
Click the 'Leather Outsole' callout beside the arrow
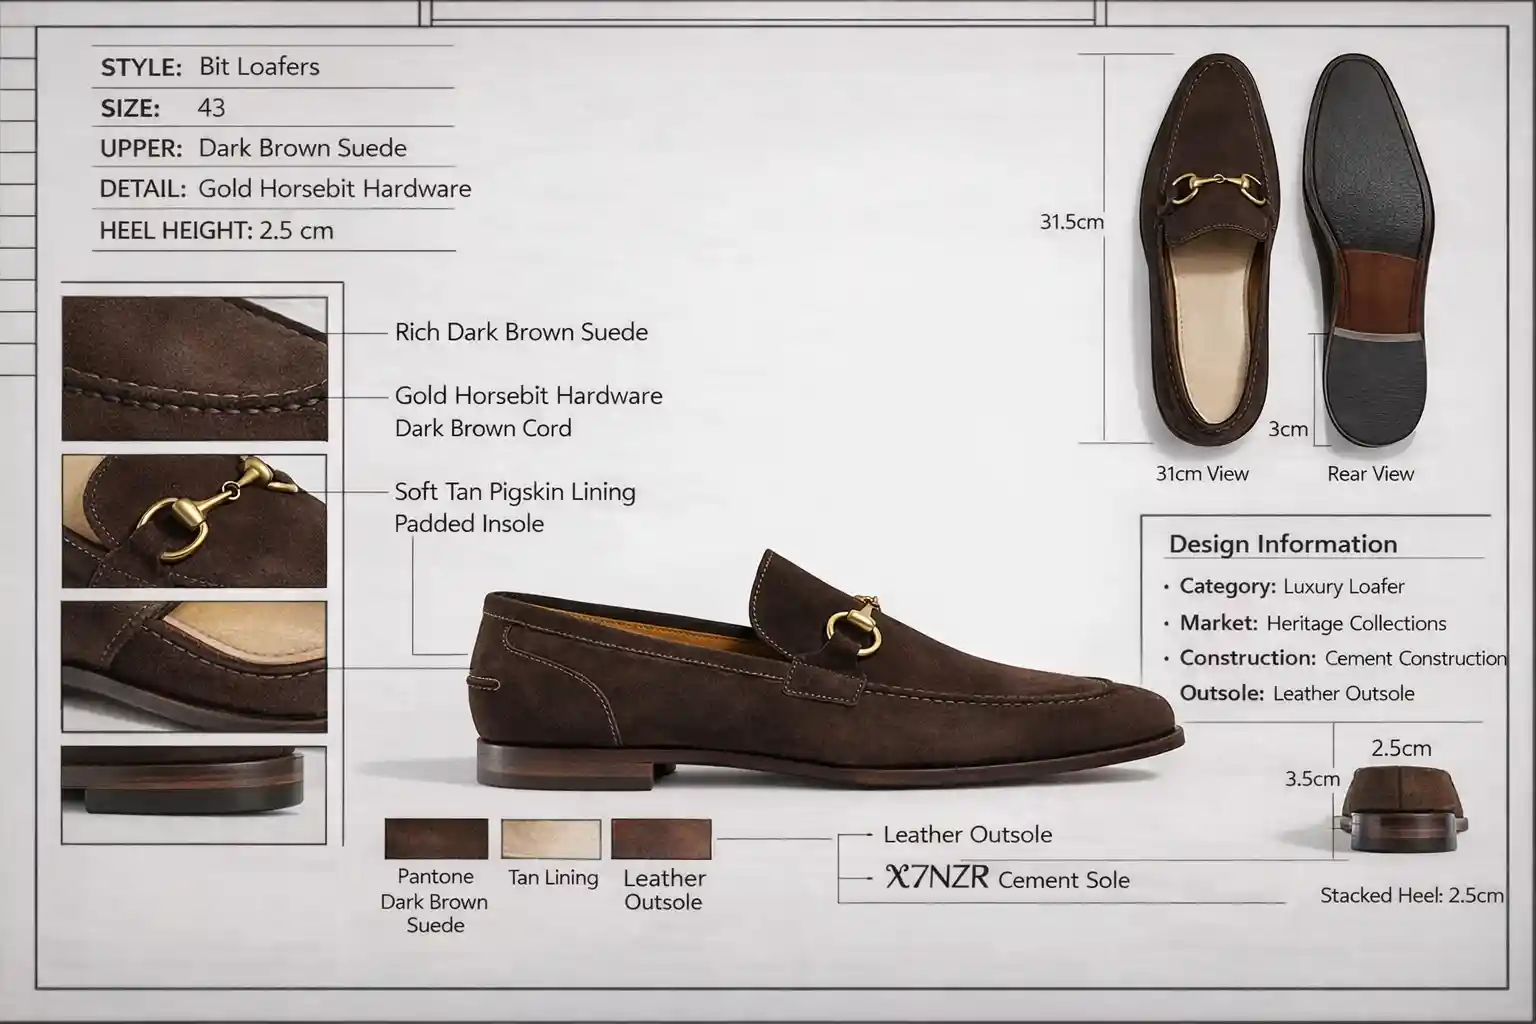pos(967,834)
